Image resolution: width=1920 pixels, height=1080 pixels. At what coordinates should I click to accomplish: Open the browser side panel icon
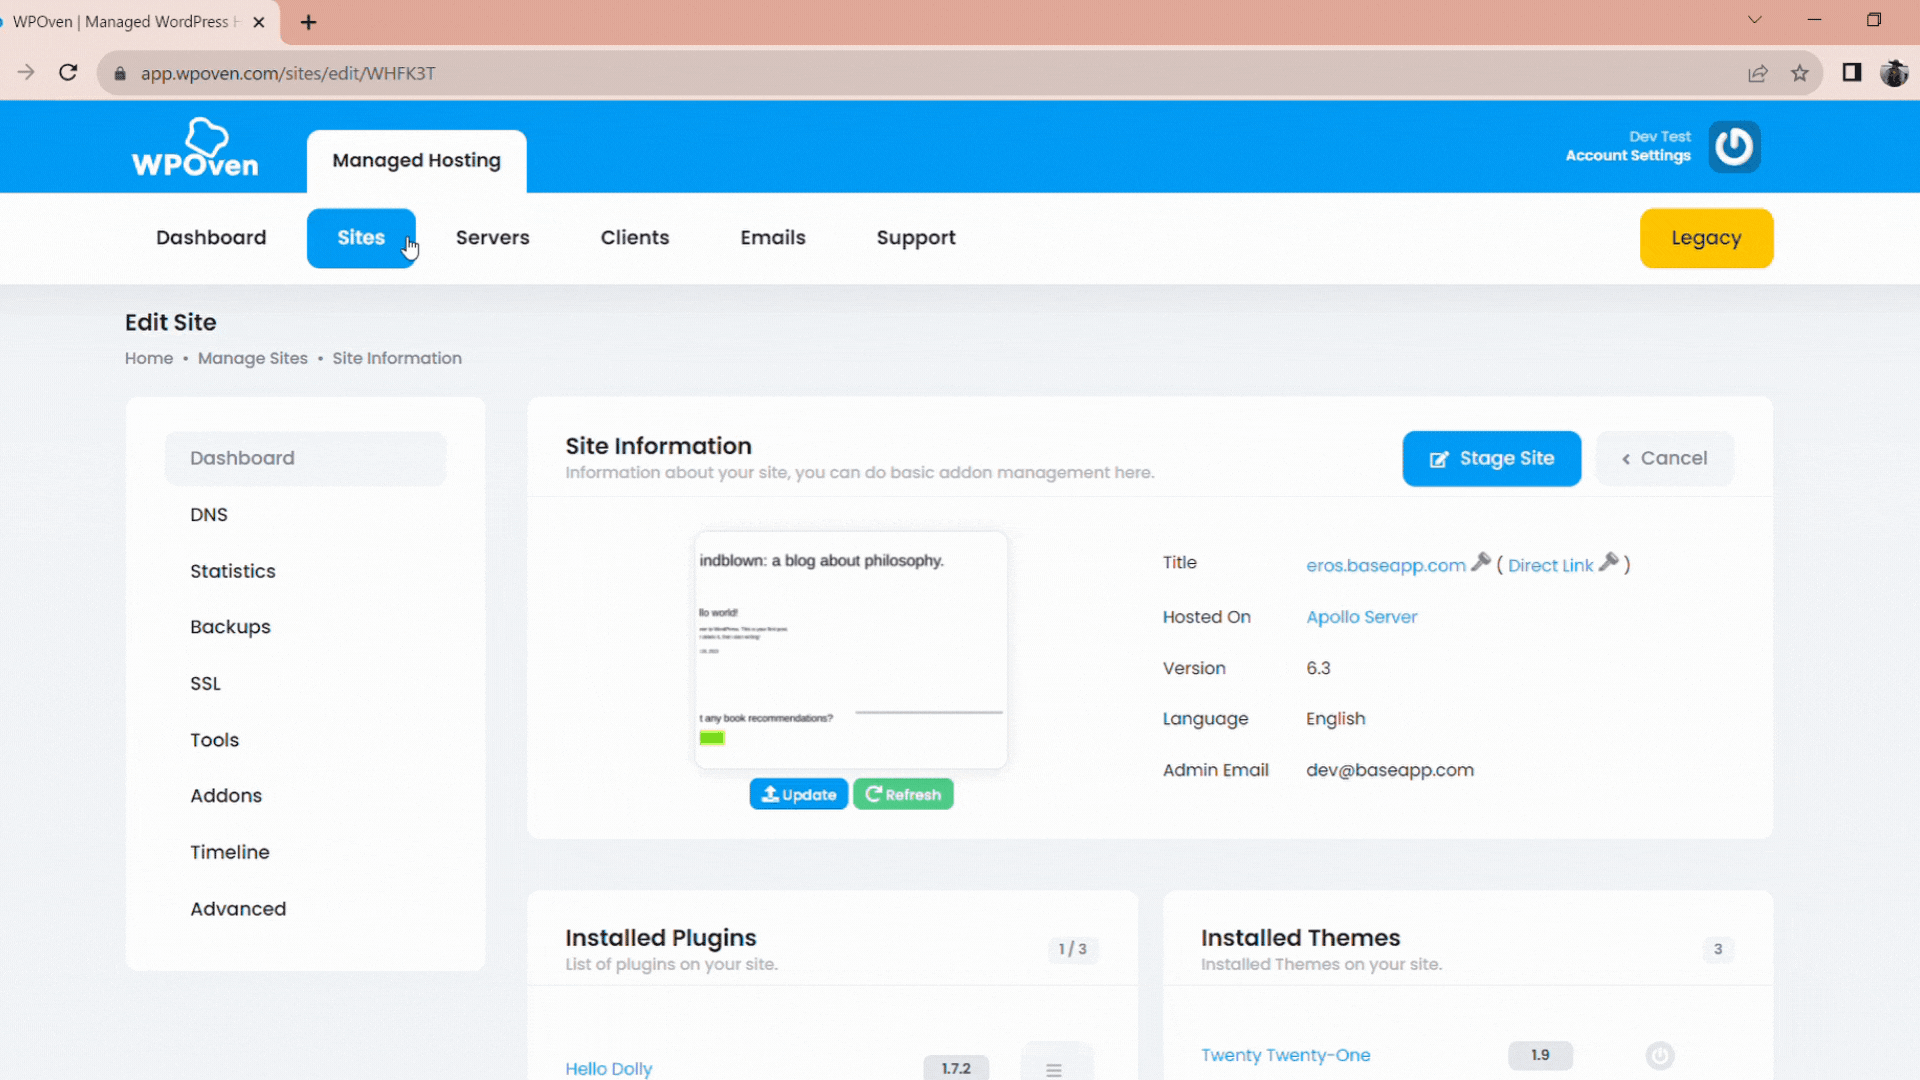pyautogui.click(x=1852, y=73)
